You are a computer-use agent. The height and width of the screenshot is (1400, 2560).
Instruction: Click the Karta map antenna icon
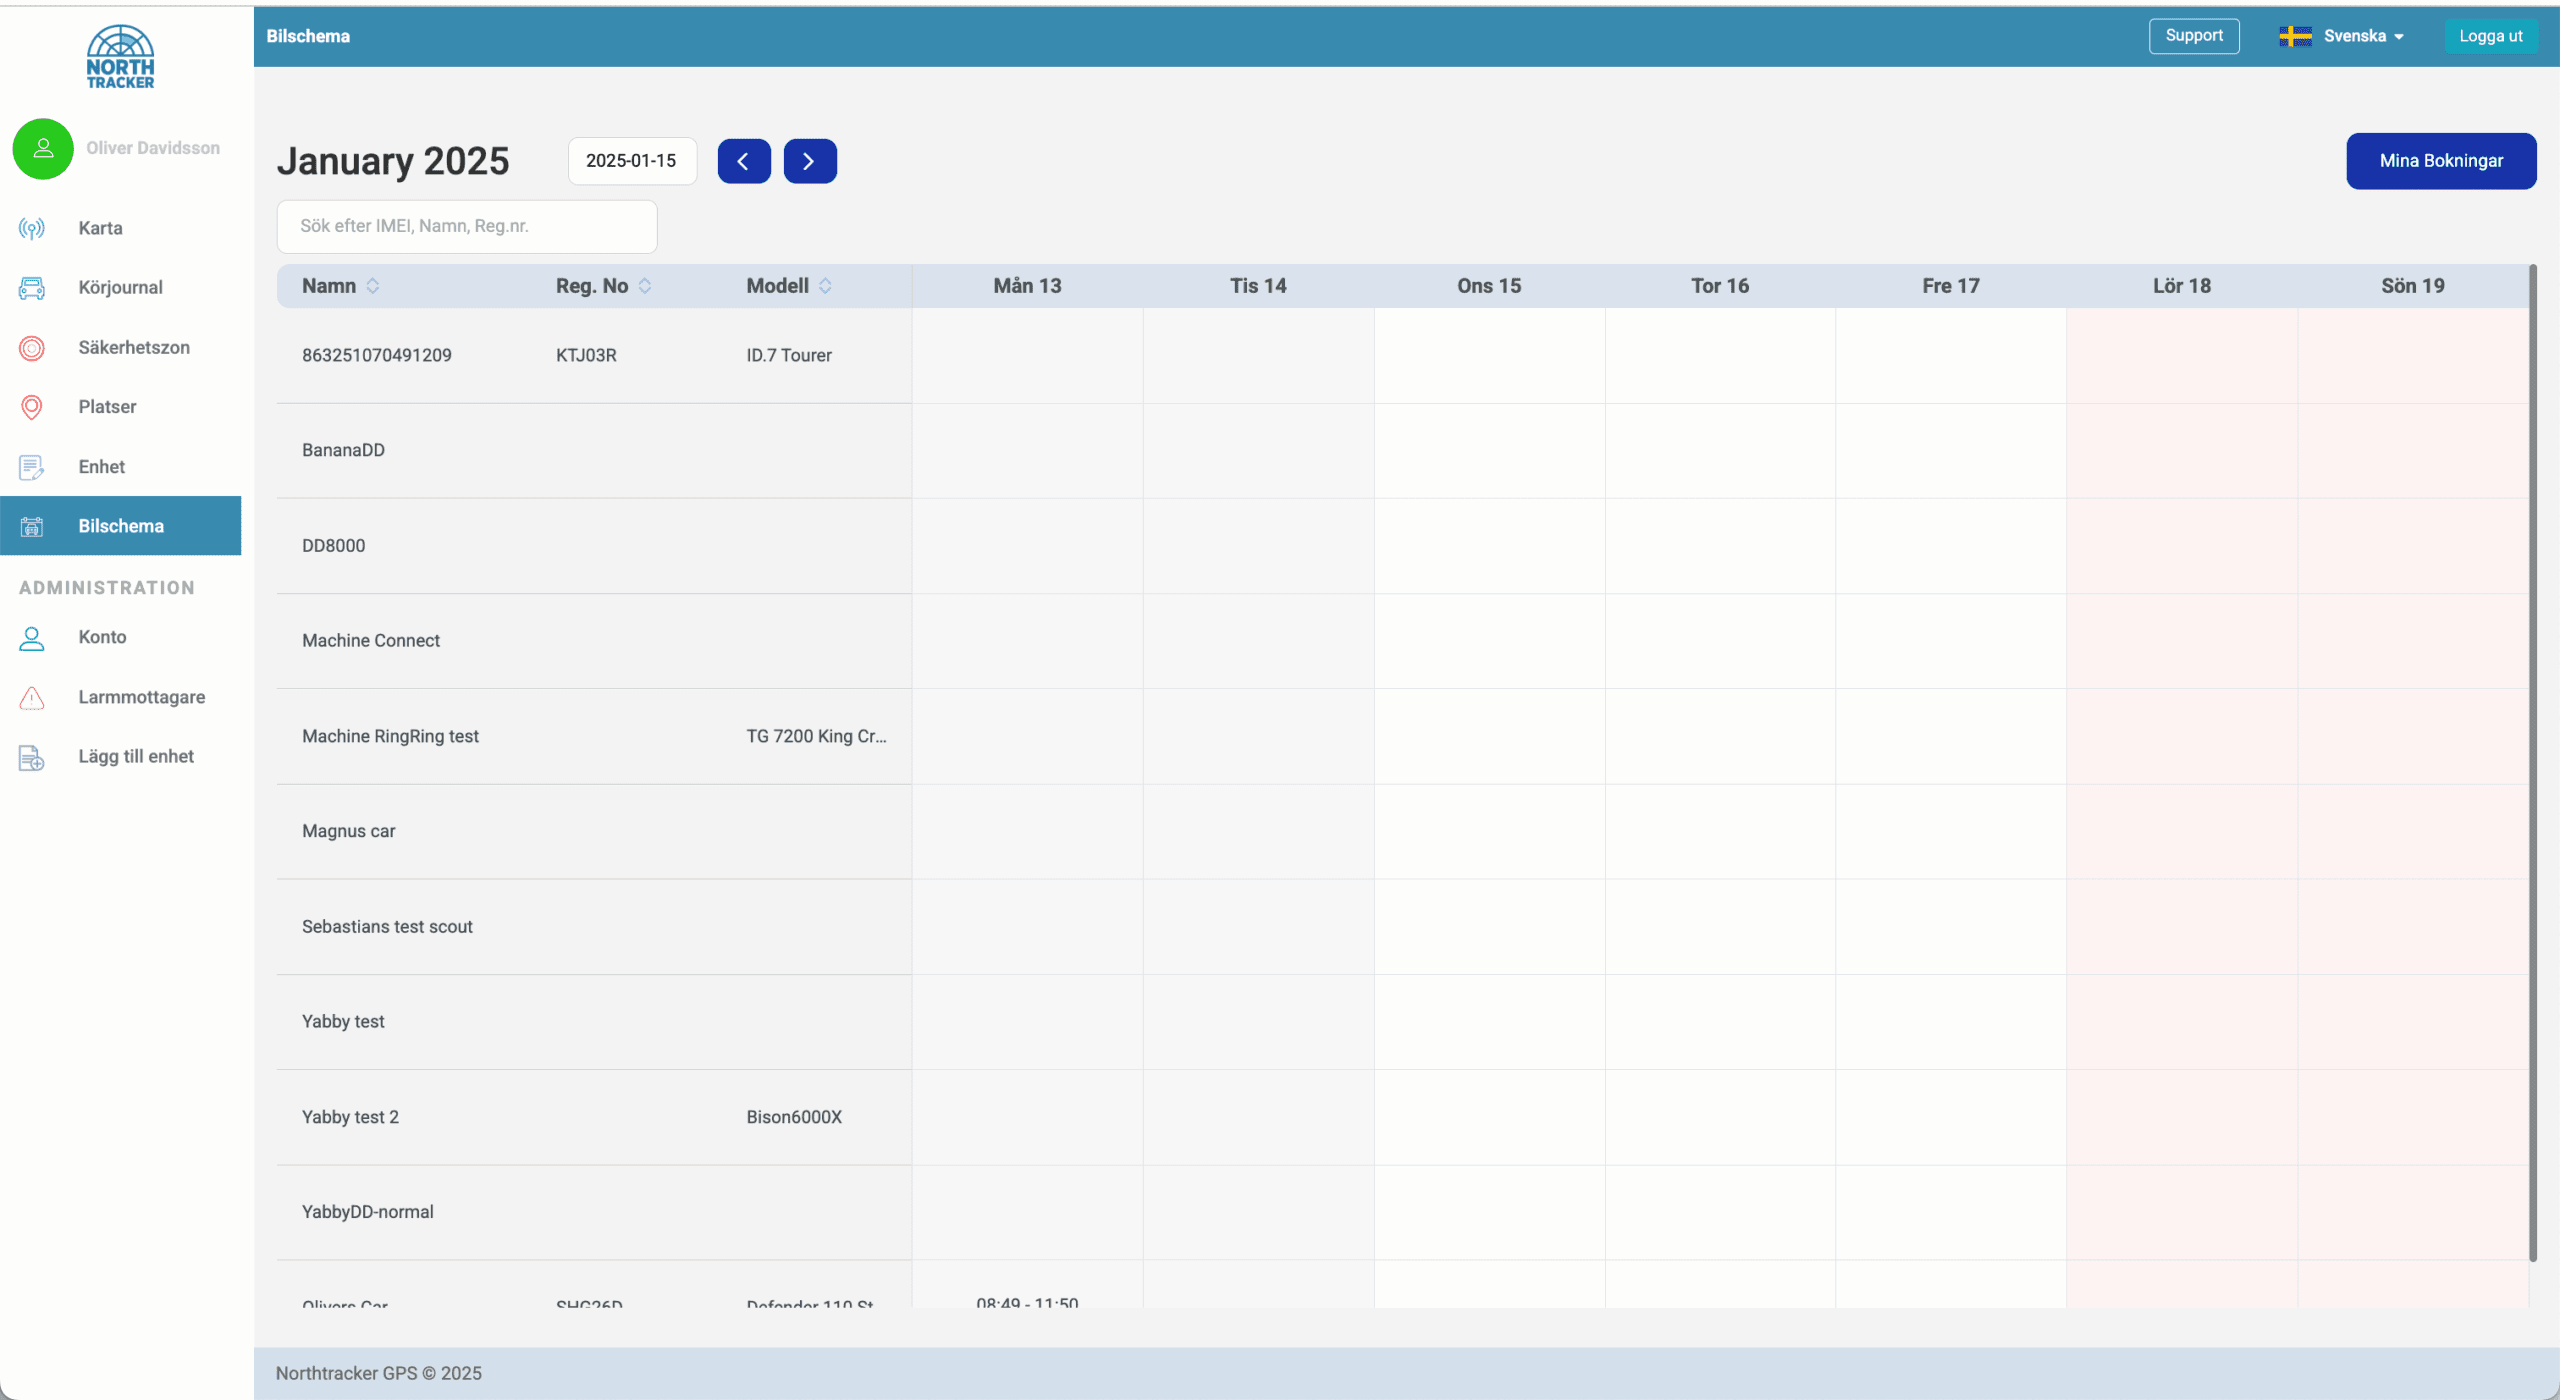pos(32,228)
